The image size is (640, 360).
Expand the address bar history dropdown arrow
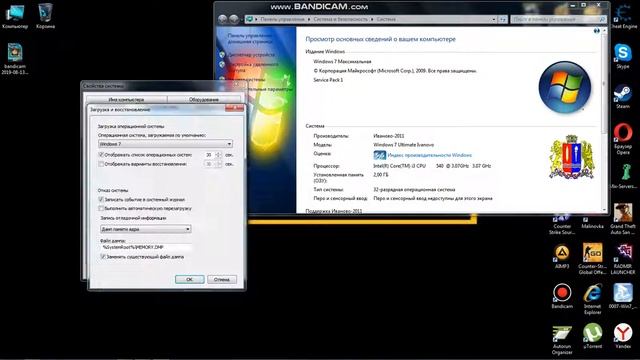[x=494, y=19]
